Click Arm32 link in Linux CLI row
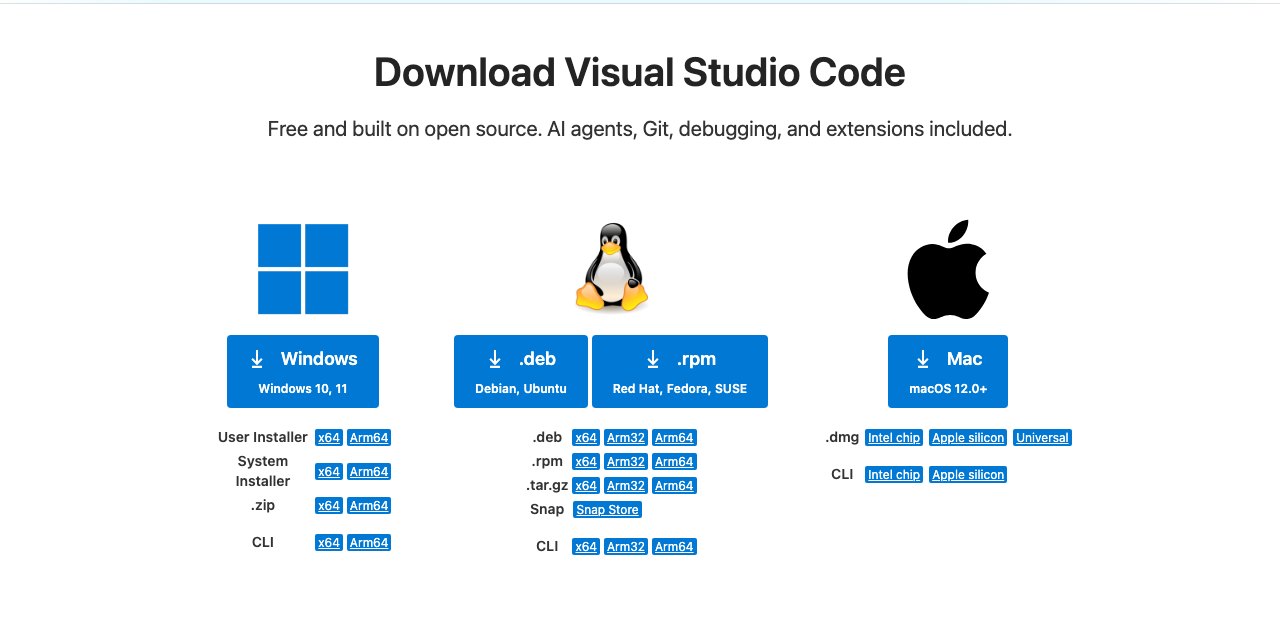 [626, 546]
